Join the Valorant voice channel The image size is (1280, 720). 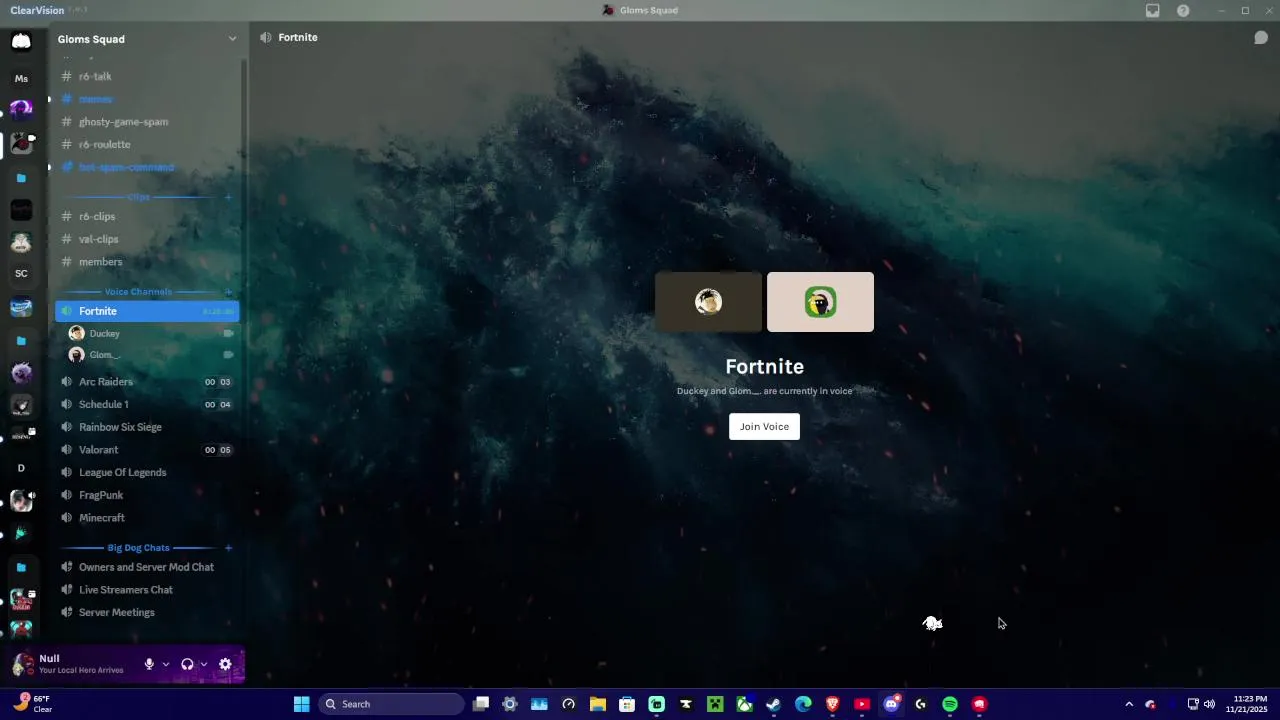147,450
